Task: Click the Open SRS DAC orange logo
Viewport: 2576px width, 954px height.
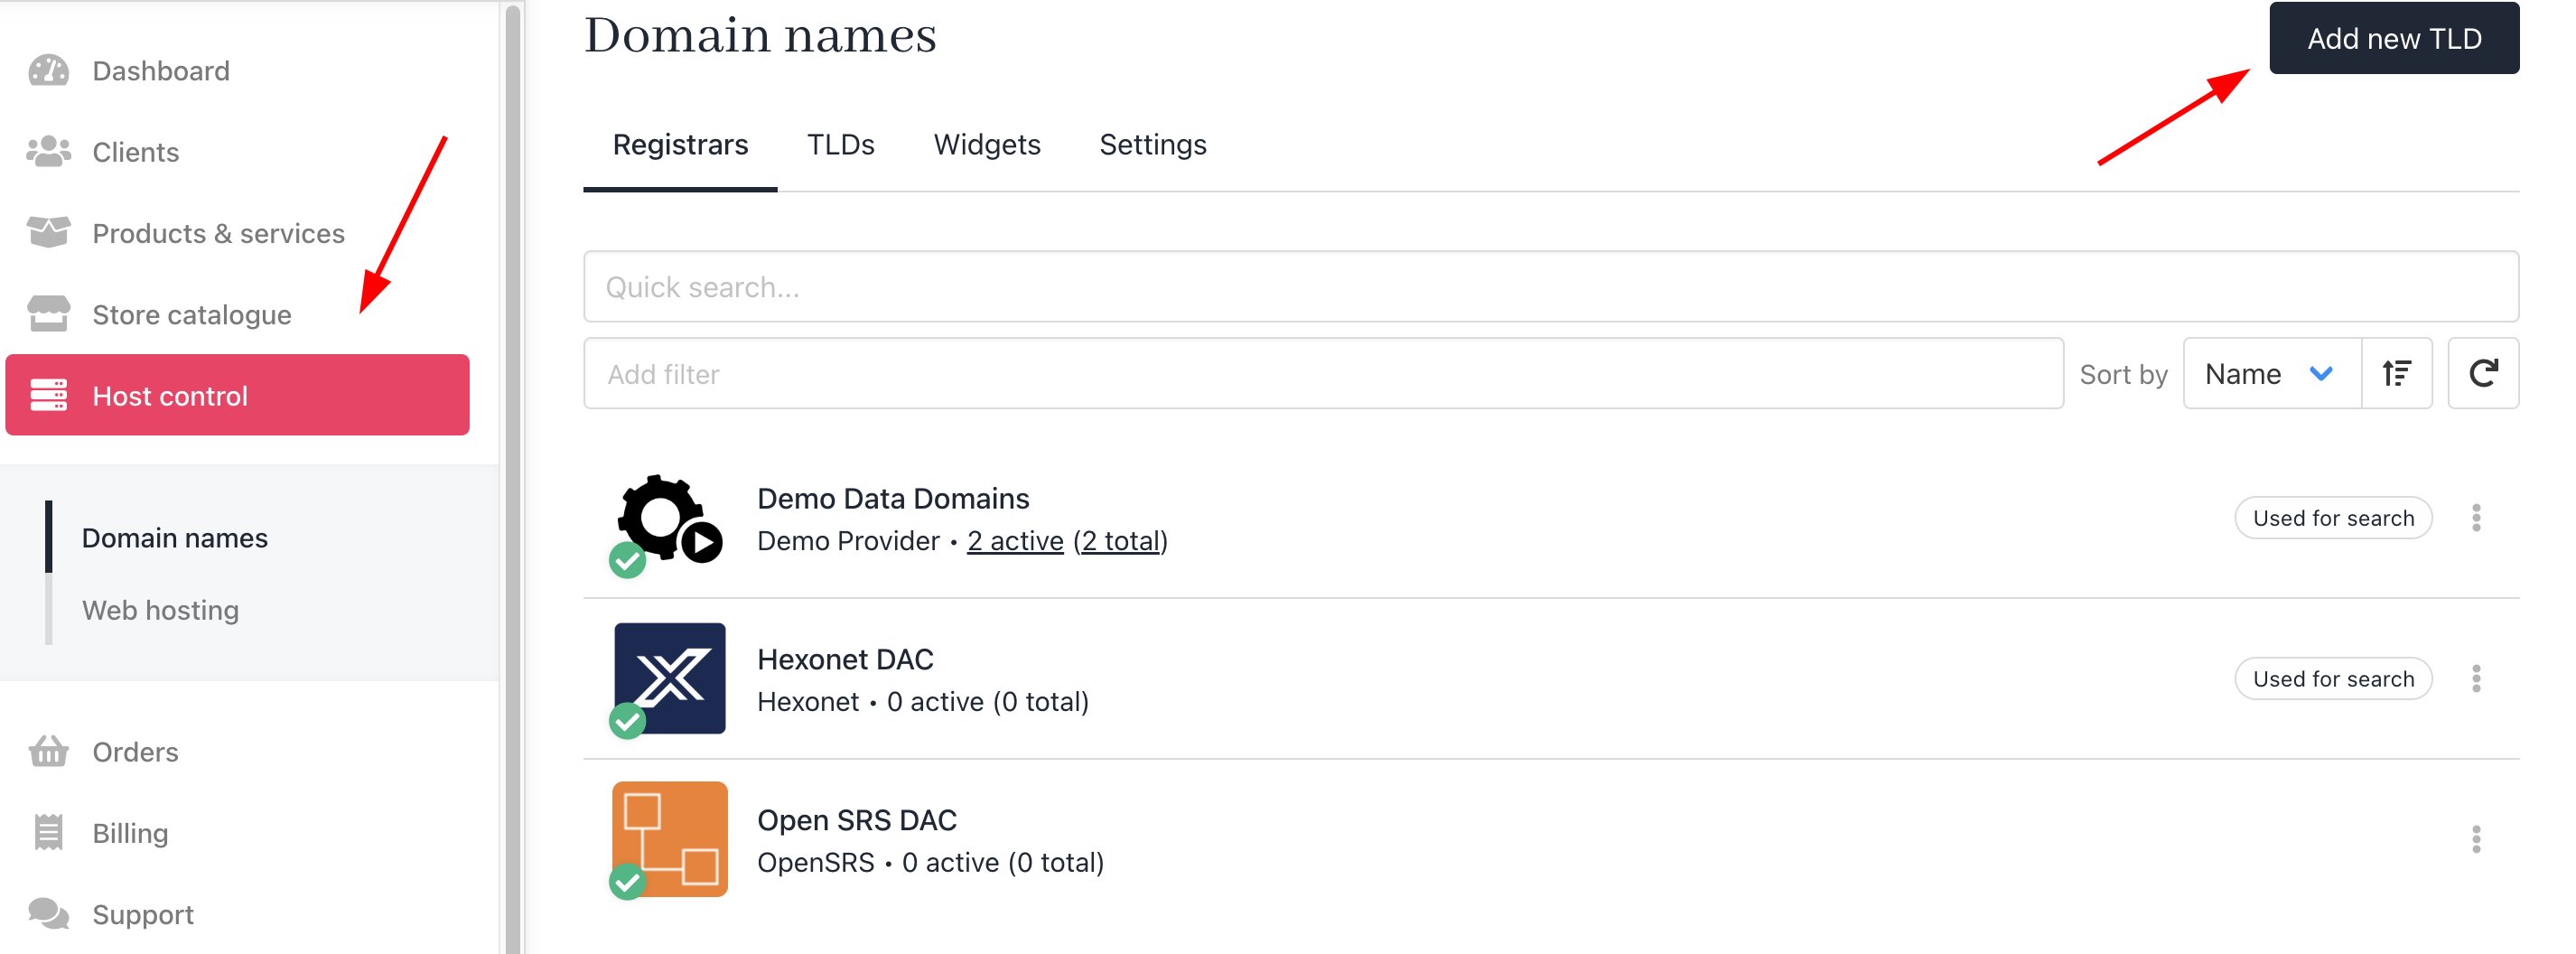Action: tap(669, 839)
